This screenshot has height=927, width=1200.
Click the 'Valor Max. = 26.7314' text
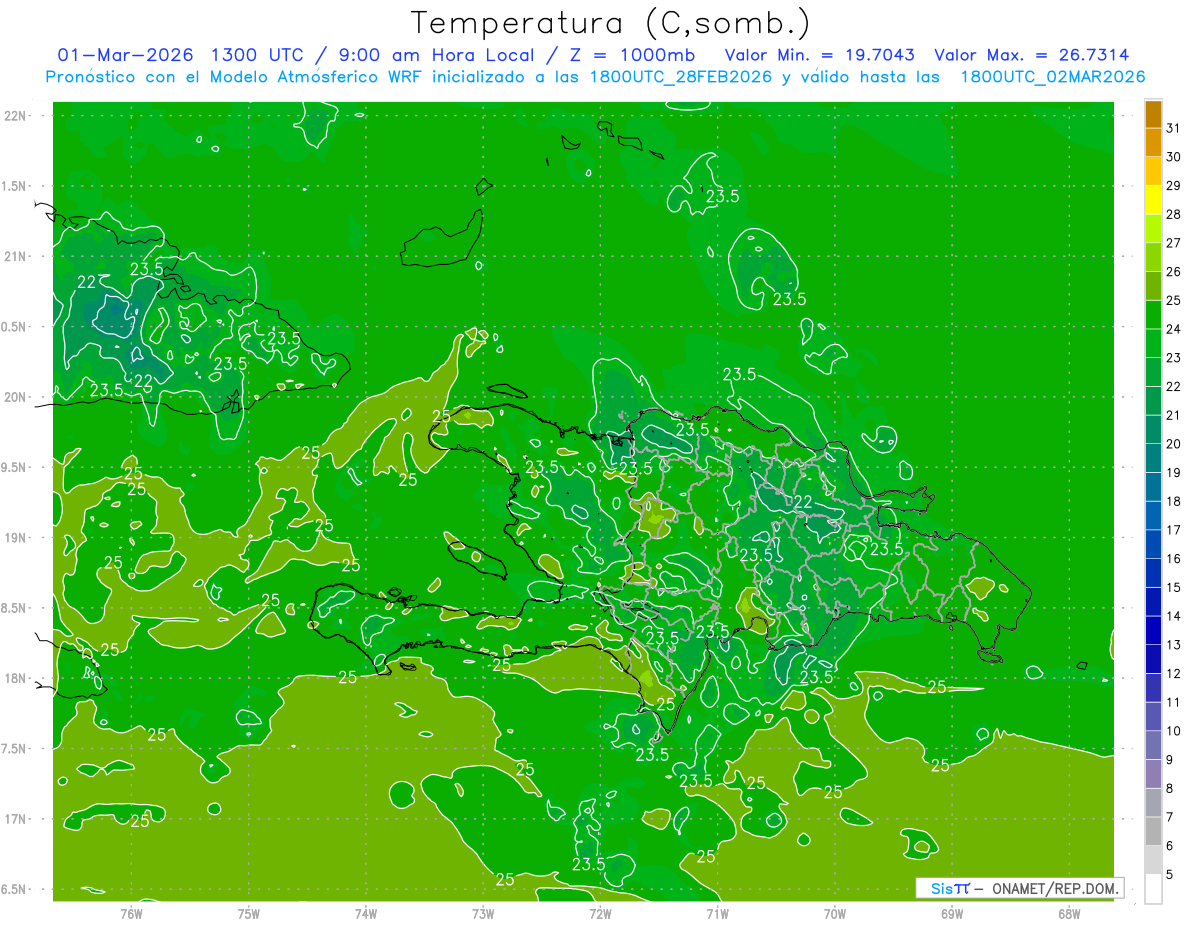coord(1032,55)
